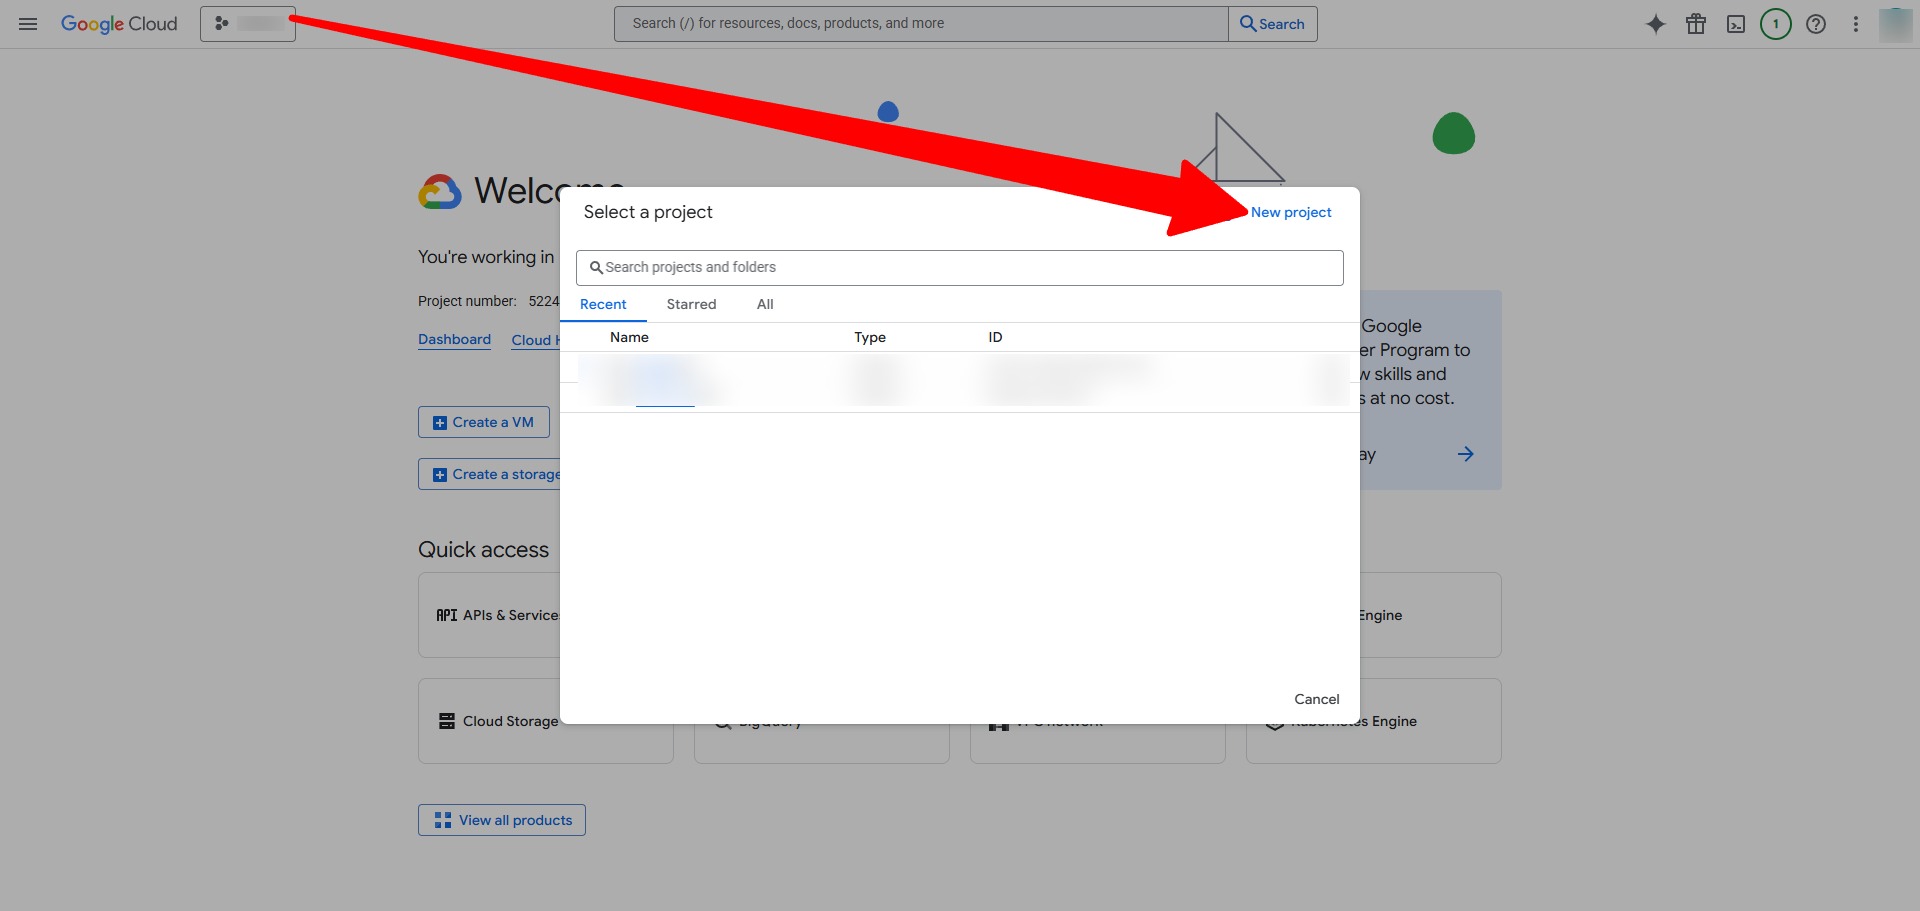Click the Create a storage bucket button
The width and height of the screenshot is (1920, 911).
490,474
